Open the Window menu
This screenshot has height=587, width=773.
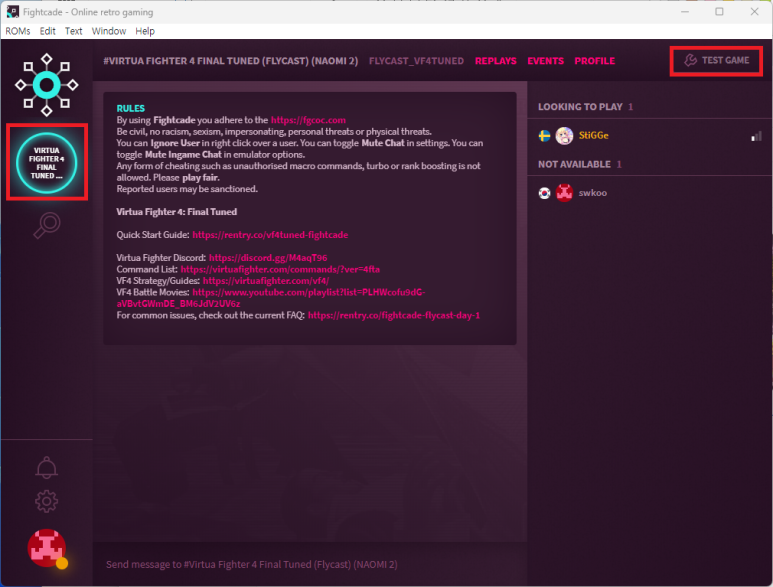pos(109,31)
